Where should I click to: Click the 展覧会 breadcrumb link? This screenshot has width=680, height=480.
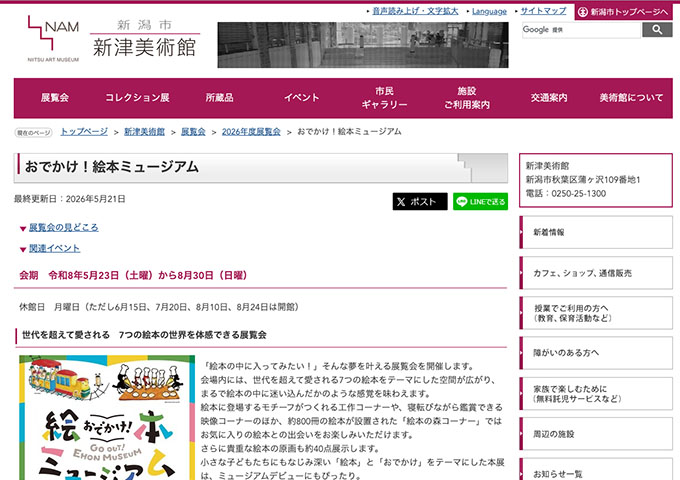(193, 131)
